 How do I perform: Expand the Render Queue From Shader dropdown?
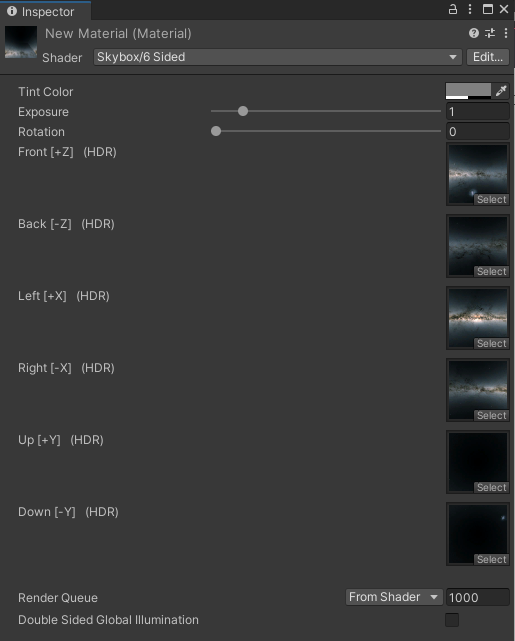click(394, 597)
